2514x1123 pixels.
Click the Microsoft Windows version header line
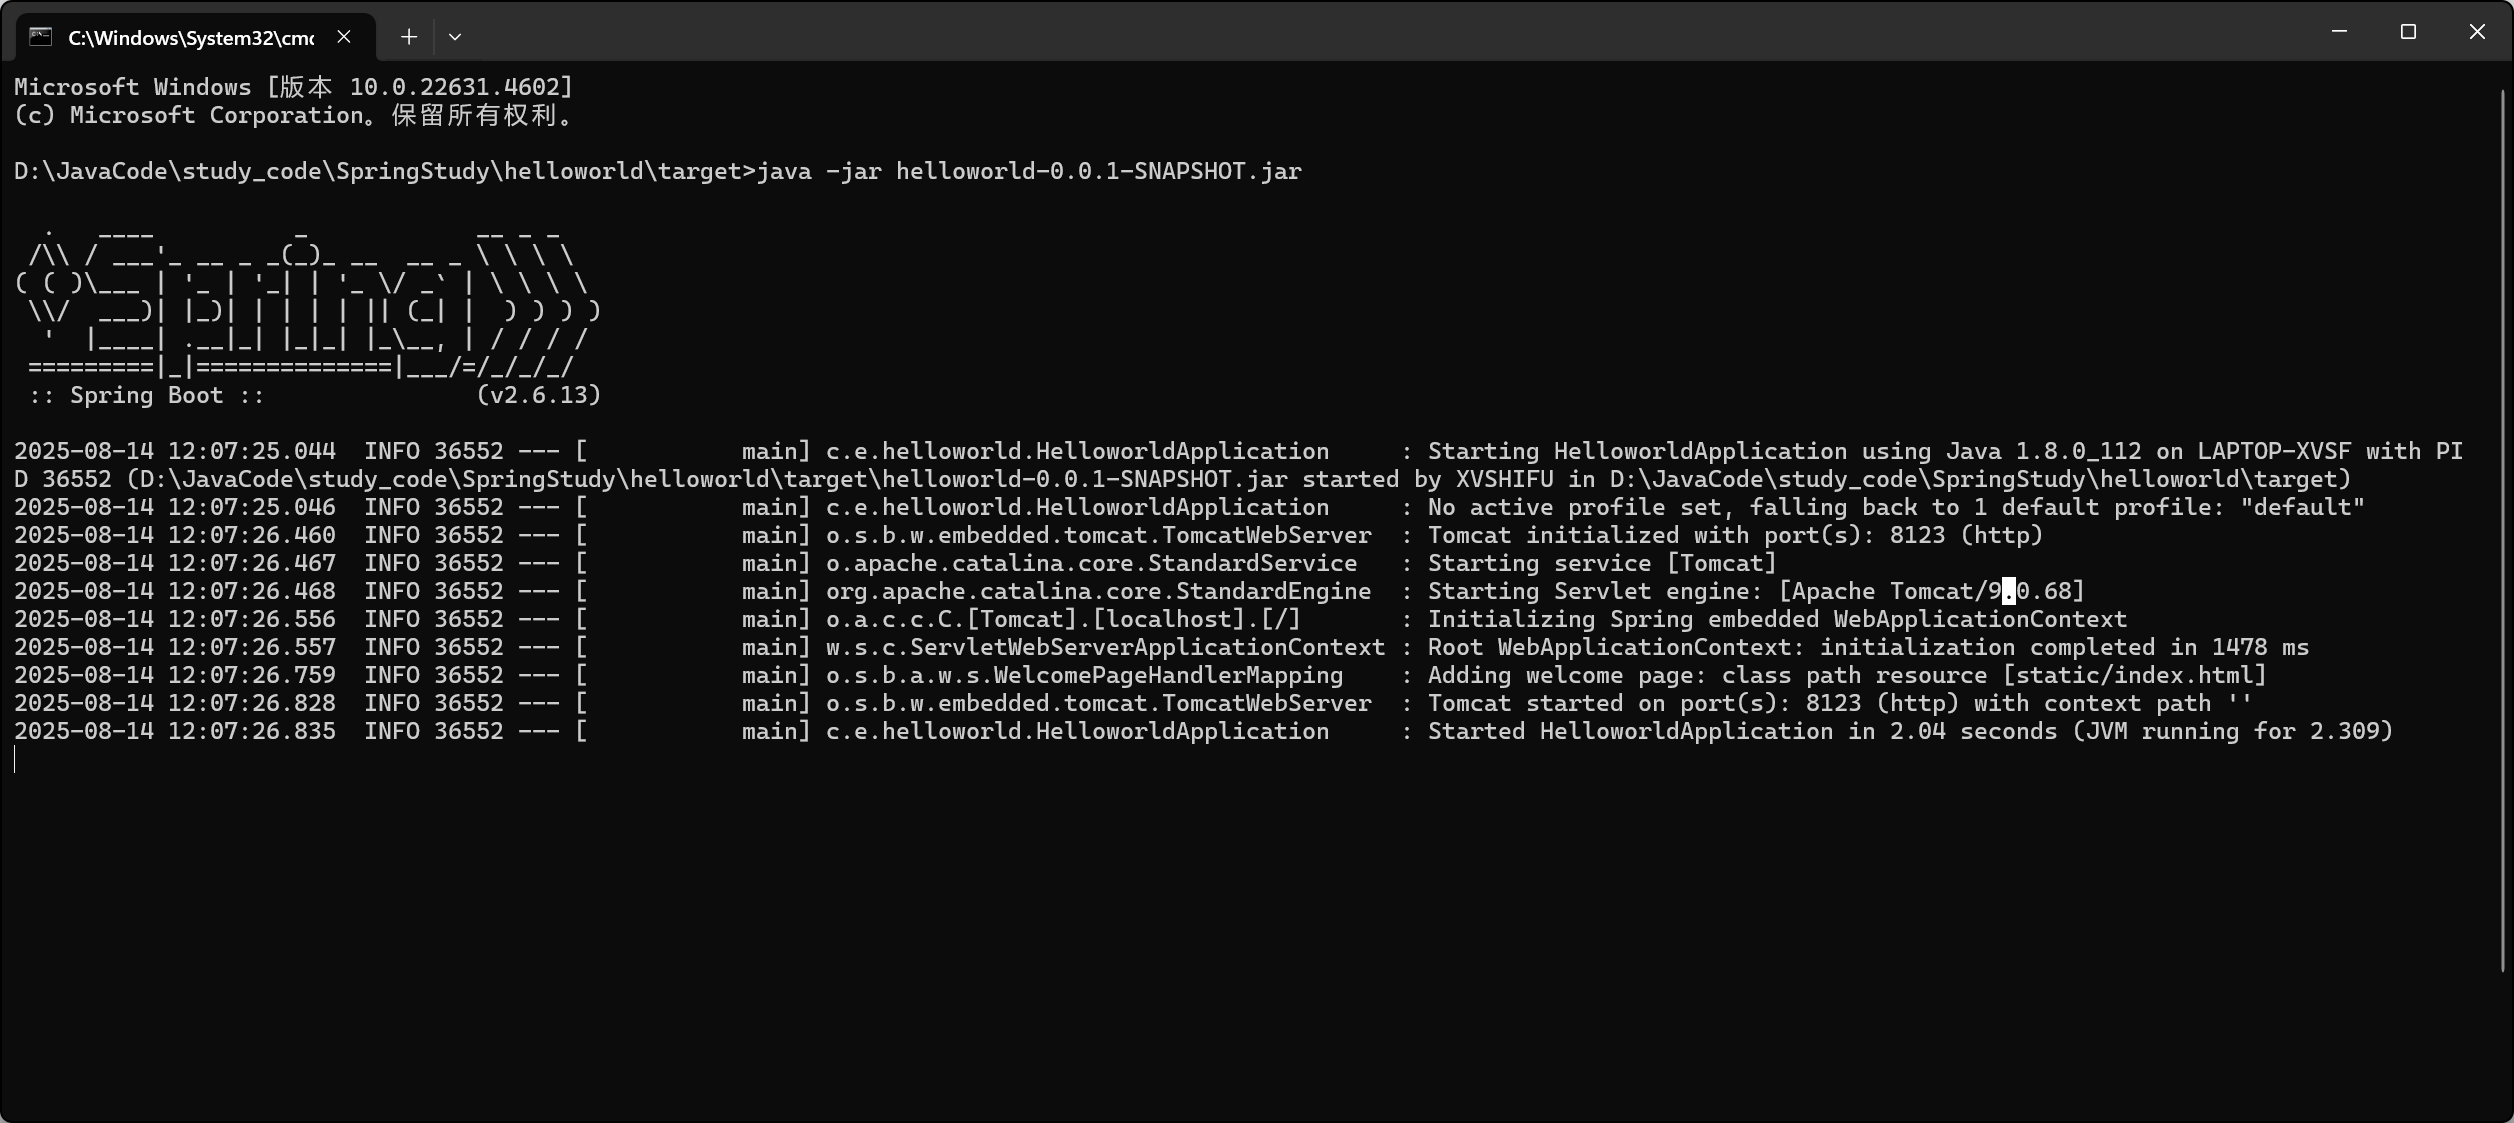click(294, 87)
